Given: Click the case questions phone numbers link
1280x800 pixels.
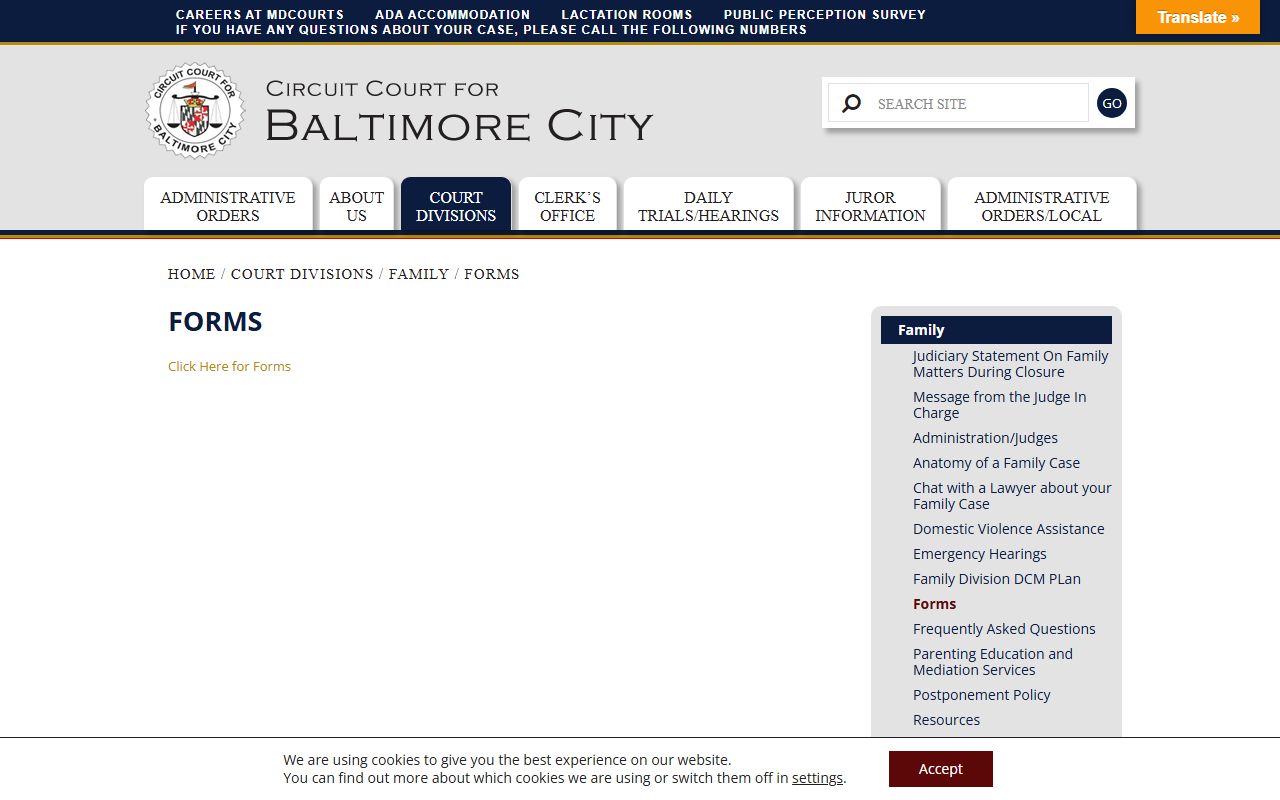Looking at the screenshot, I should pyautogui.click(x=491, y=30).
